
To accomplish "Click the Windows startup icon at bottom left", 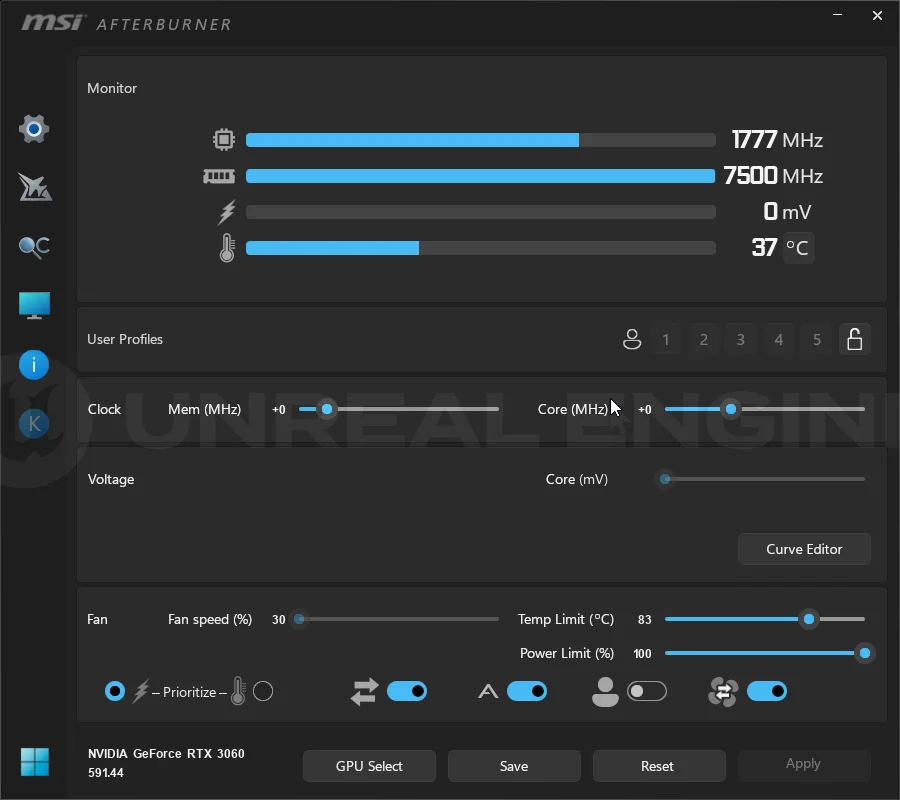I will click(34, 762).
